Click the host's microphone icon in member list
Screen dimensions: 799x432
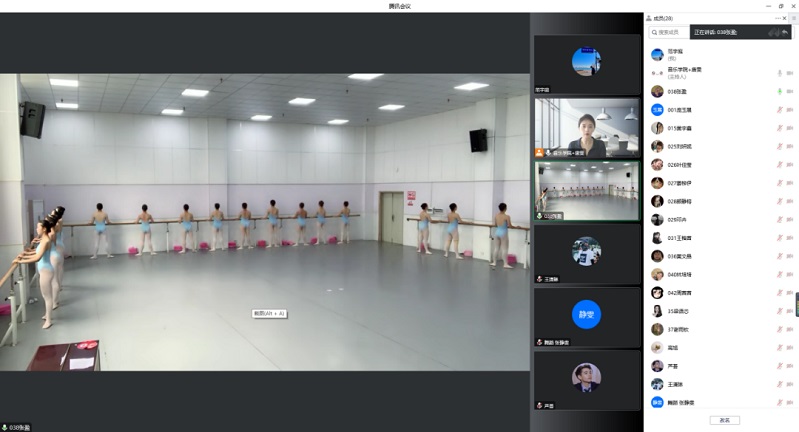[778, 72]
